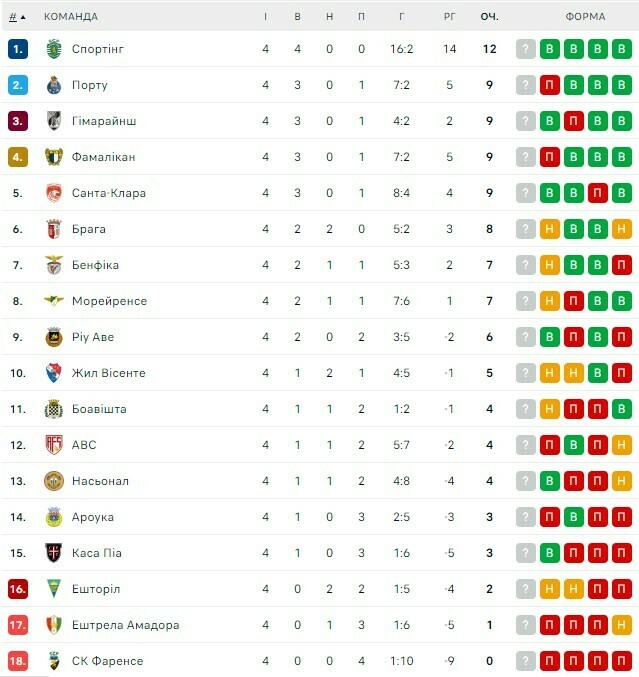Open the Жил Вісенте team link
Viewport: 639px width, 677px height.
[x=109, y=373]
